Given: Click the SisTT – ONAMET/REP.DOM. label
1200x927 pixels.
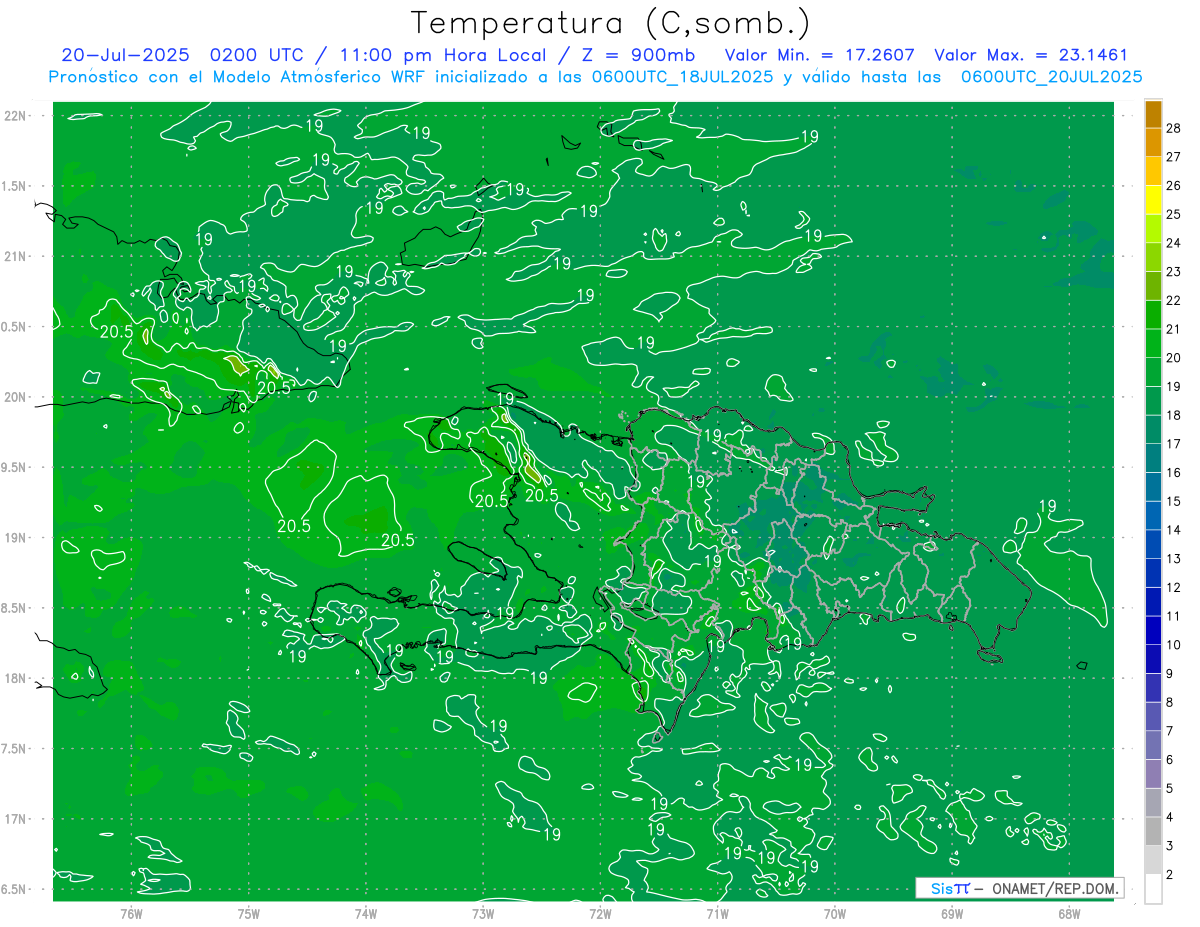Looking at the screenshot, I should click(x=1020, y=888).
